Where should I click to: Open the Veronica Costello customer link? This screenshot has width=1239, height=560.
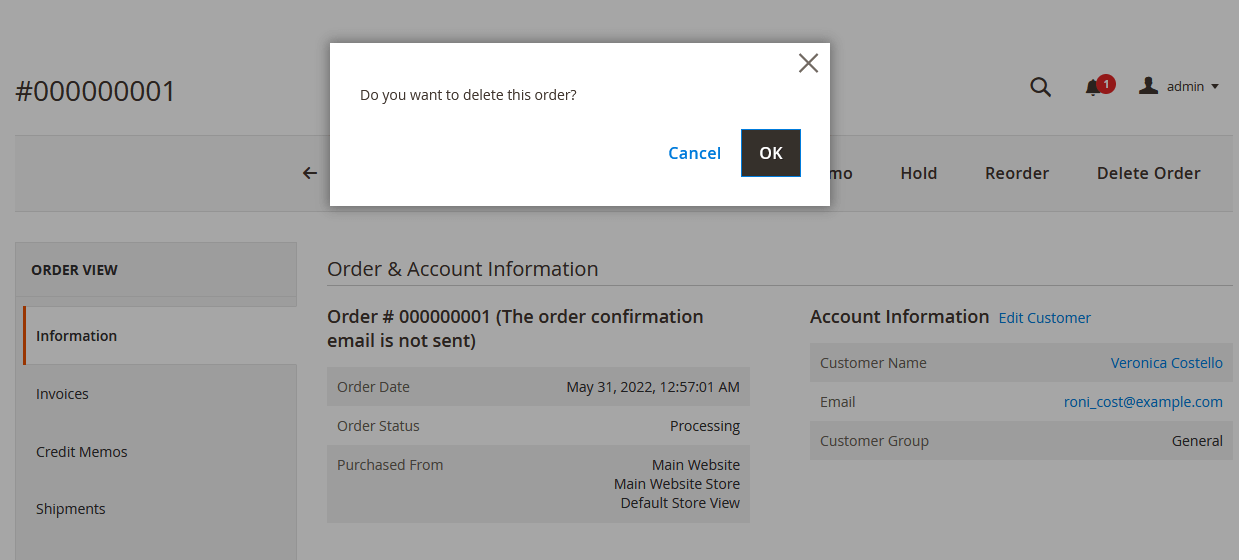pos(1166,363)
